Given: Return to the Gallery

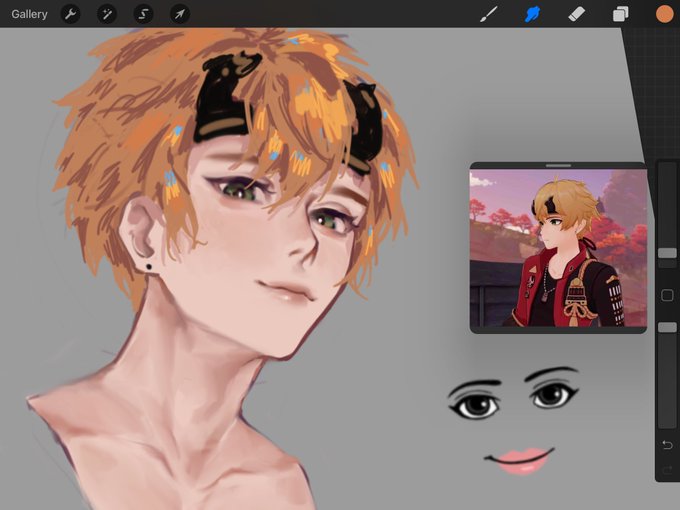Looking at the screenshot, I should (x=29, y=14).
